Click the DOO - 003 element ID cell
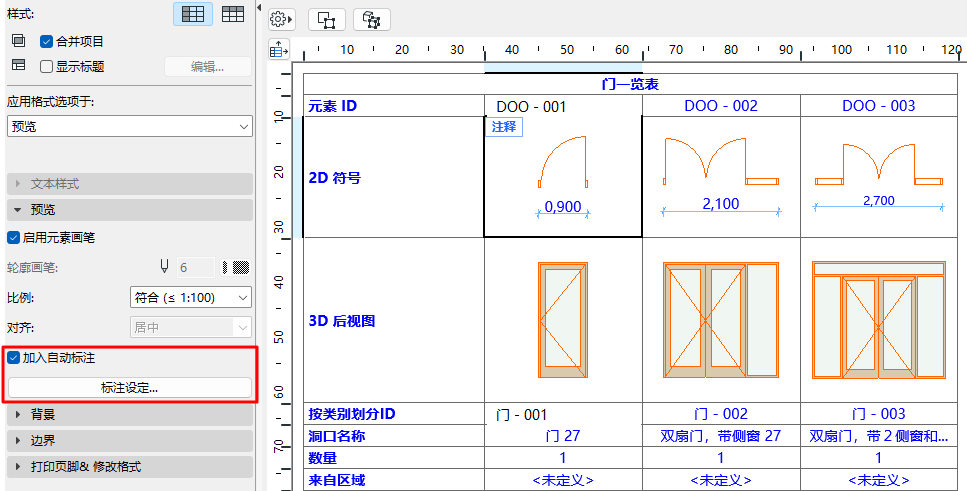The width and height of the screenshot is (967, 491). click(879, 105)
